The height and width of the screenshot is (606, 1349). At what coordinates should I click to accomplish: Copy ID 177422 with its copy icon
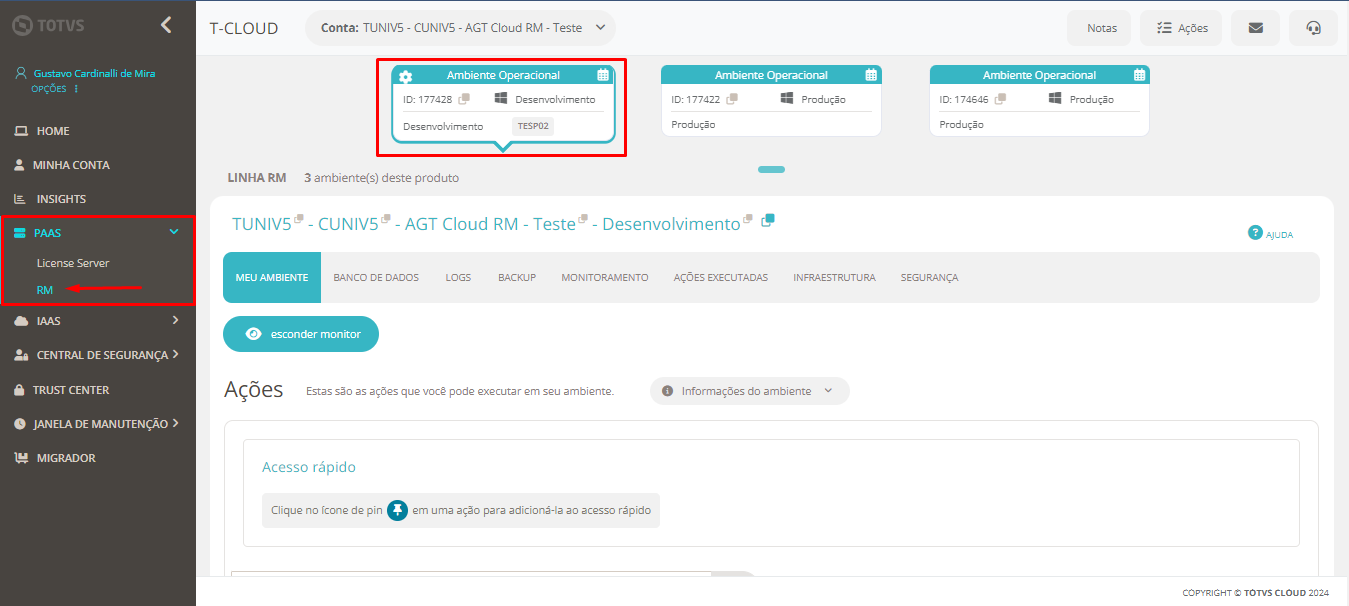coord(732,99)
